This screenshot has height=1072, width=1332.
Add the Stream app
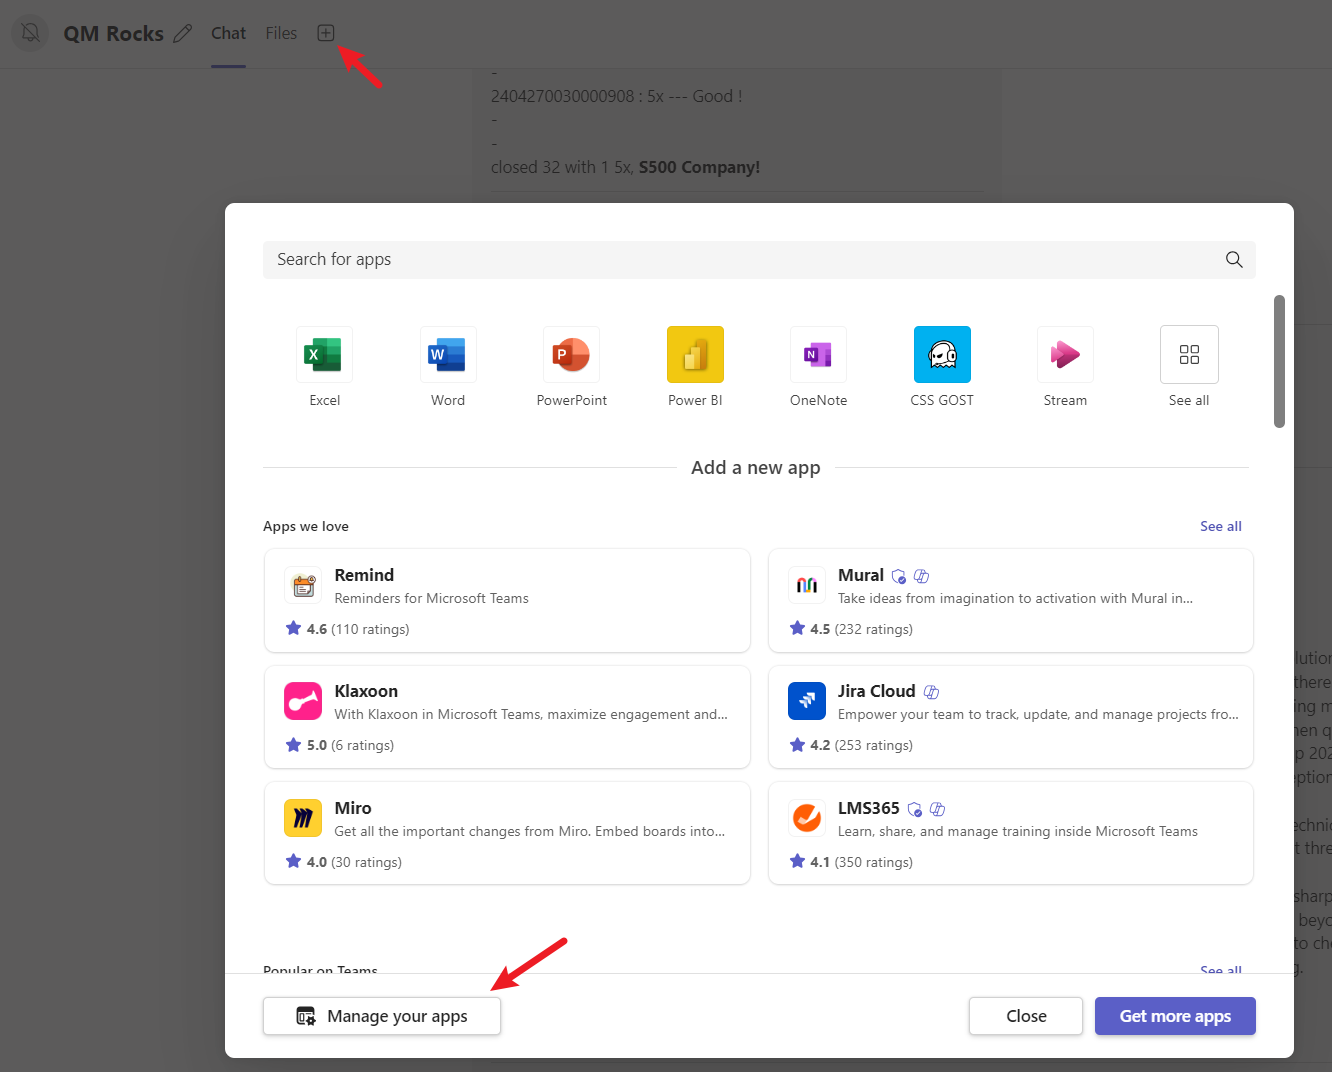pos(1065,355)
